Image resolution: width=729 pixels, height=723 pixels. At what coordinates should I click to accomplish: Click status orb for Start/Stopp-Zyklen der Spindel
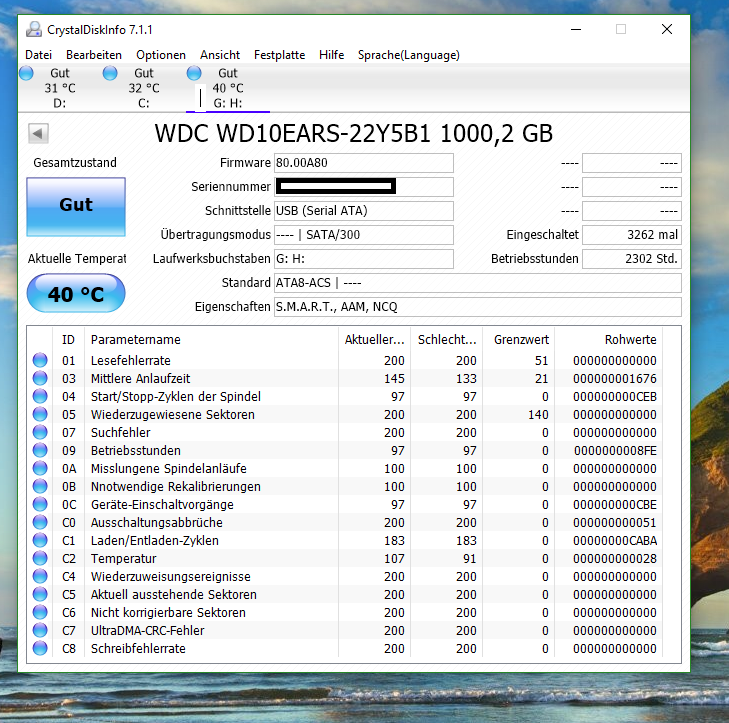pyautogui.click(x=40, y=396)
